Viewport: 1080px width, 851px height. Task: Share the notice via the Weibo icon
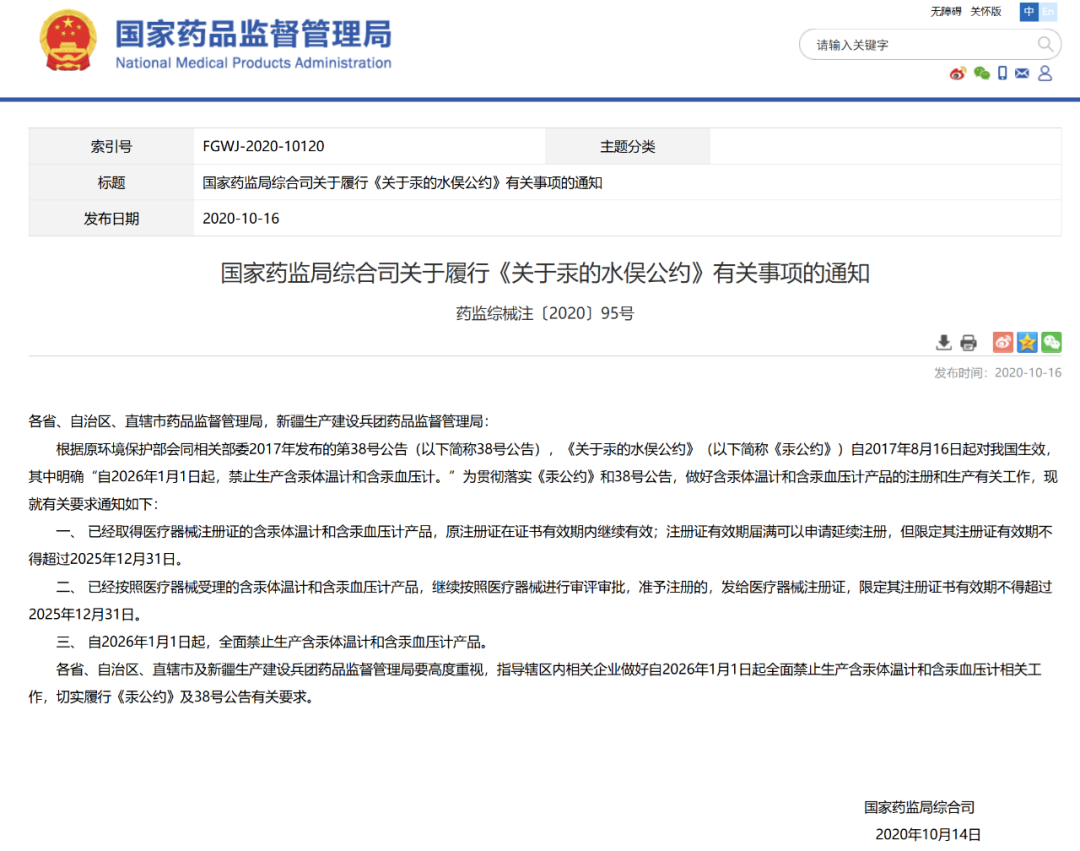pyautogui.click(x=1002, y=342)
